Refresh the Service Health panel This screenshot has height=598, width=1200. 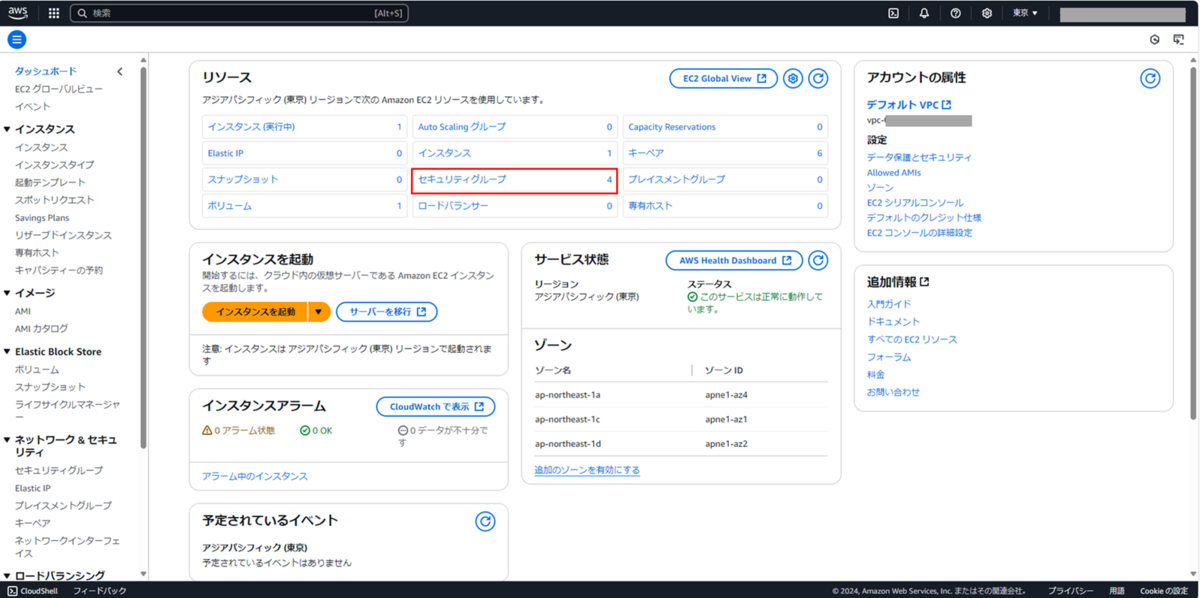pyautogui.click(x=818, y=260)
